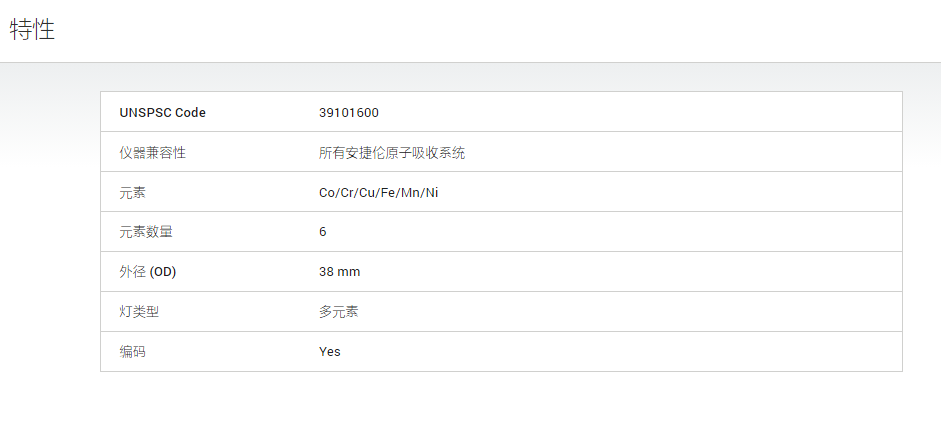941x431 pixels.
Task: Click 所有安捷伦原子吸收系统 text
Action: click(x=392, y=152)
